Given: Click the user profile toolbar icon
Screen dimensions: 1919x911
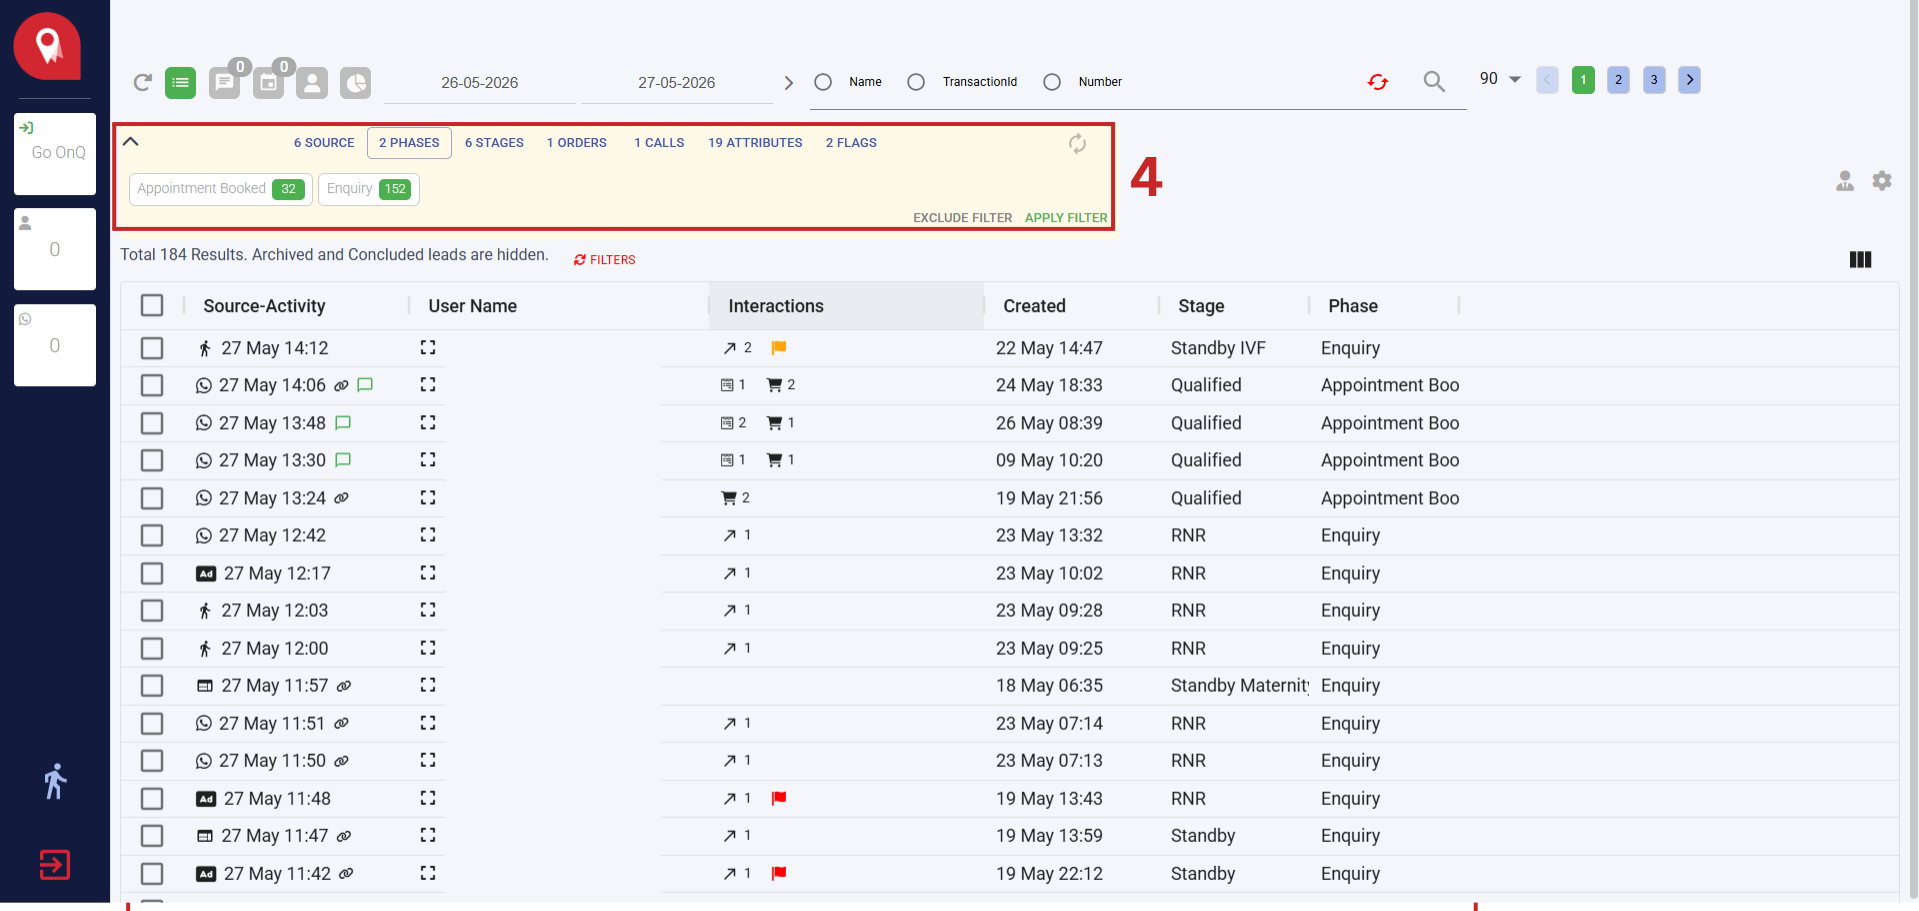Looking at the screenshot, I should pos(312,83).
